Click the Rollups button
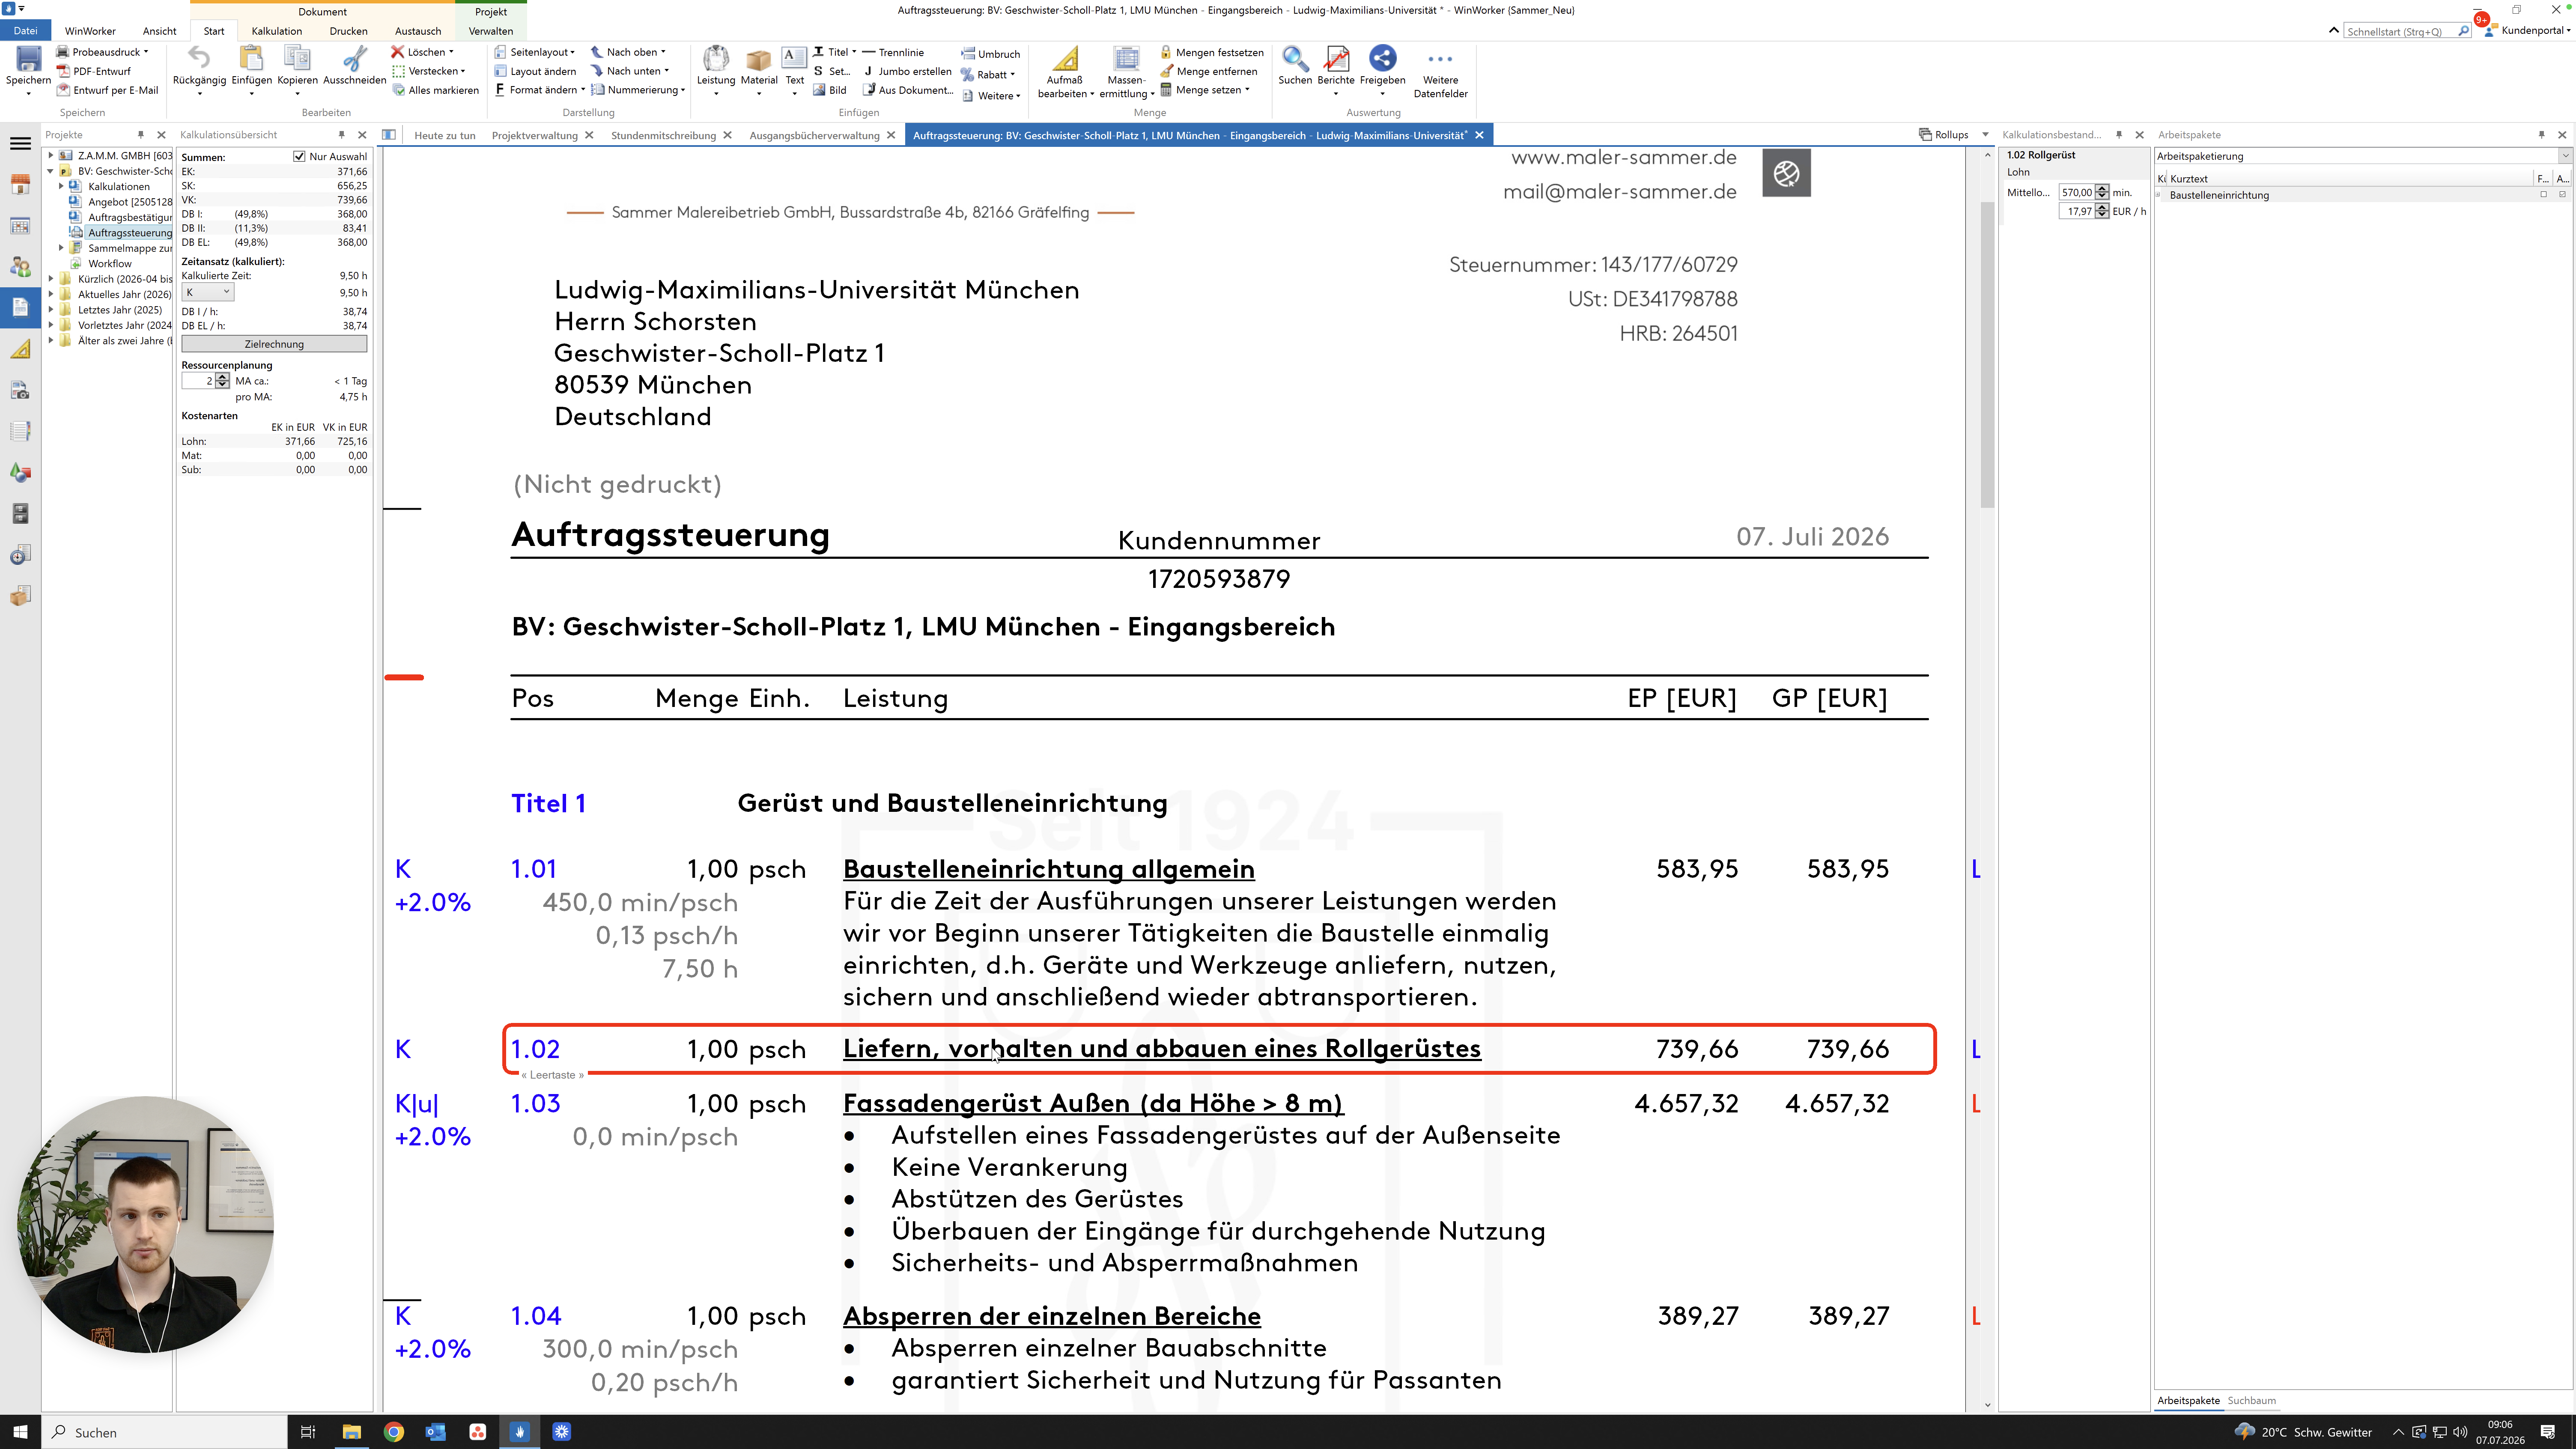The image size is (2576, 1449). [1944, 135]
